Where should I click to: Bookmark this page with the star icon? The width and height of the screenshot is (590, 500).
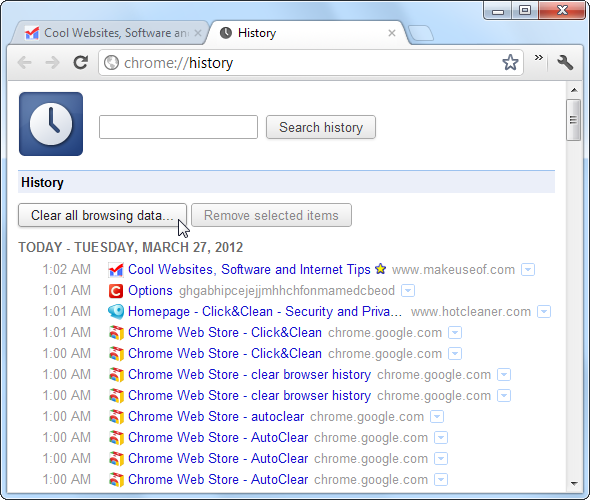tap(510, 62)
